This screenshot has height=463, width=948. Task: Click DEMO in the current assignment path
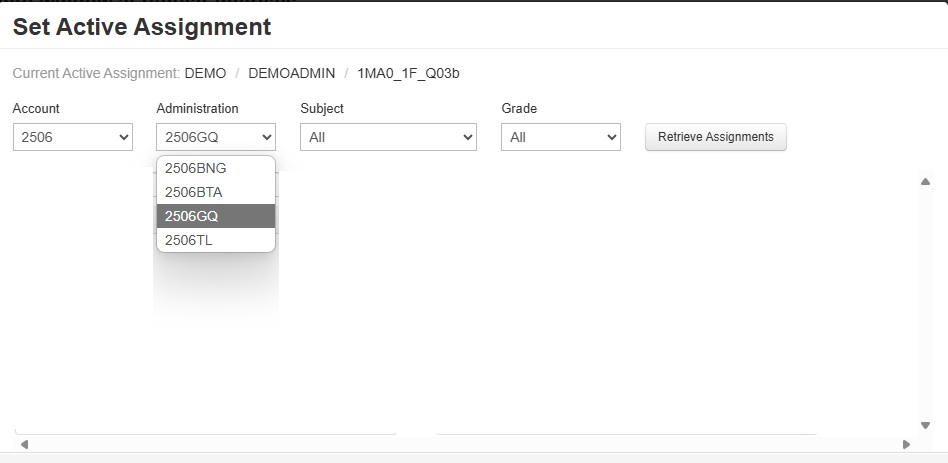point(205,73)
